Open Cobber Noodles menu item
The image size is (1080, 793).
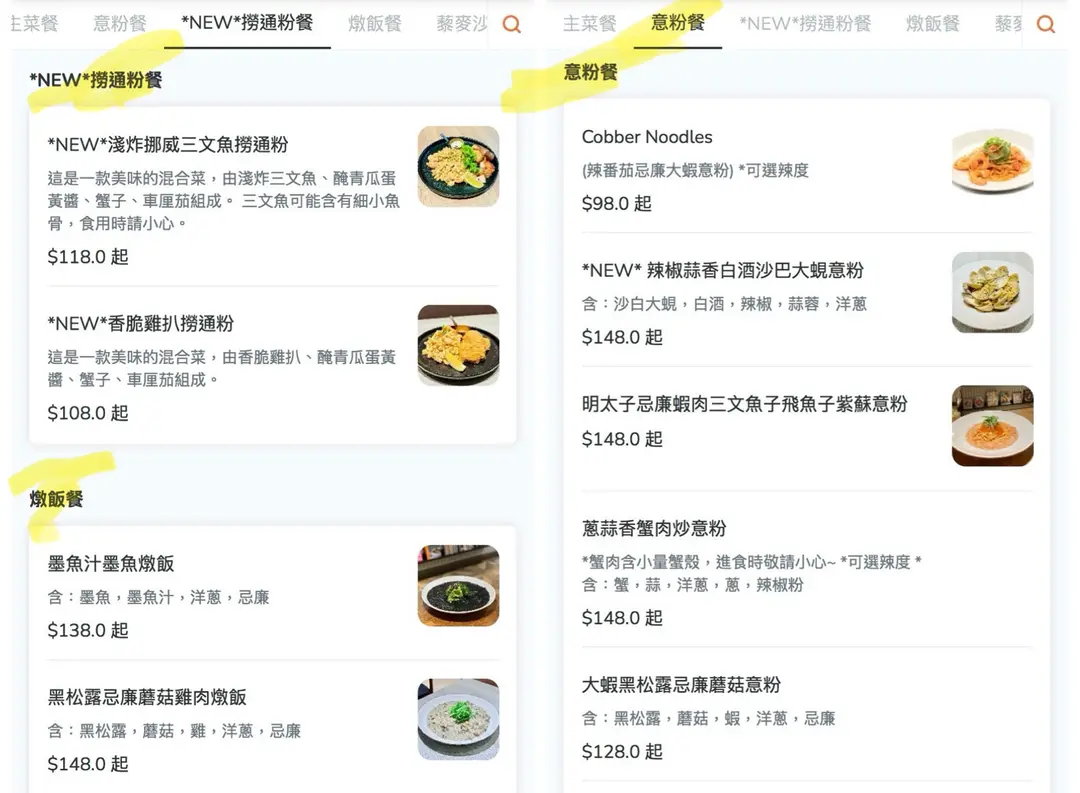807,169
